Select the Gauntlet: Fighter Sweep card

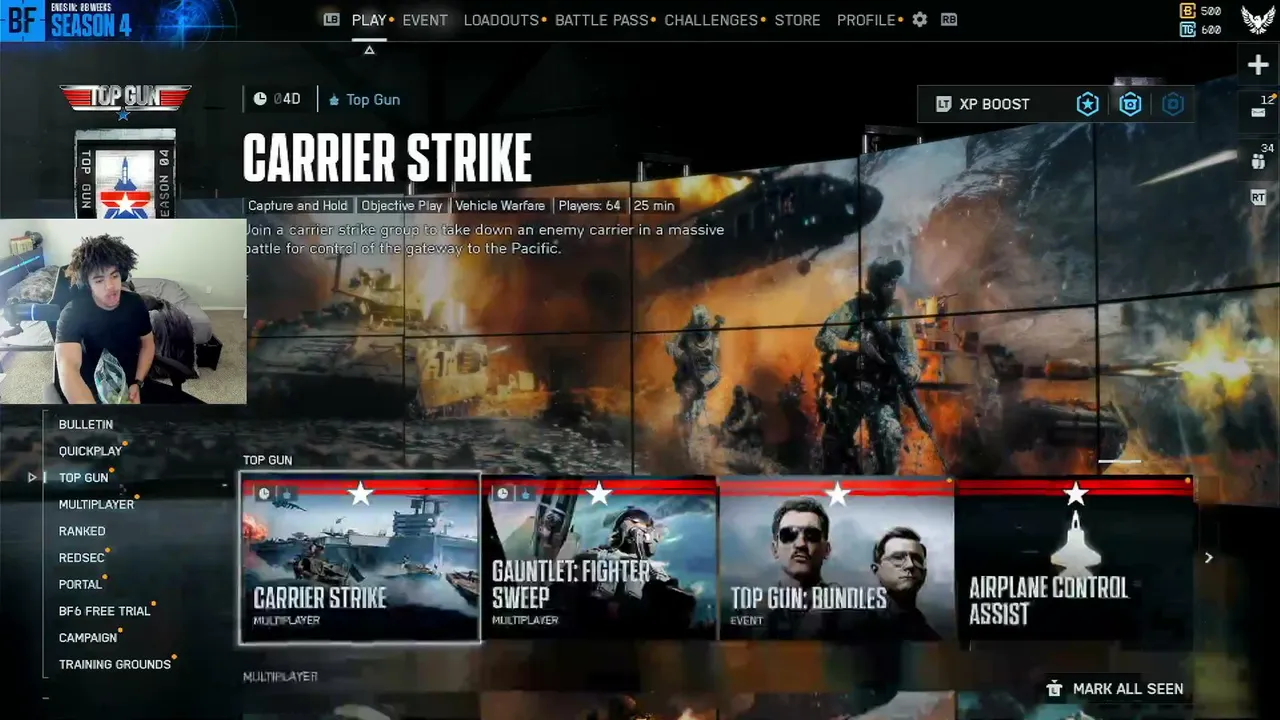(598, 558)
